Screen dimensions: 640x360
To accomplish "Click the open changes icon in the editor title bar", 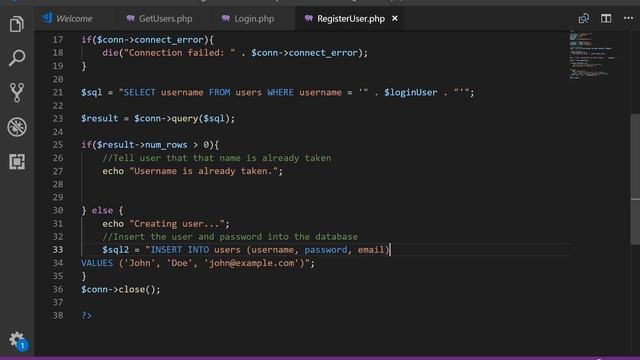I will click(x=584, y=18).
